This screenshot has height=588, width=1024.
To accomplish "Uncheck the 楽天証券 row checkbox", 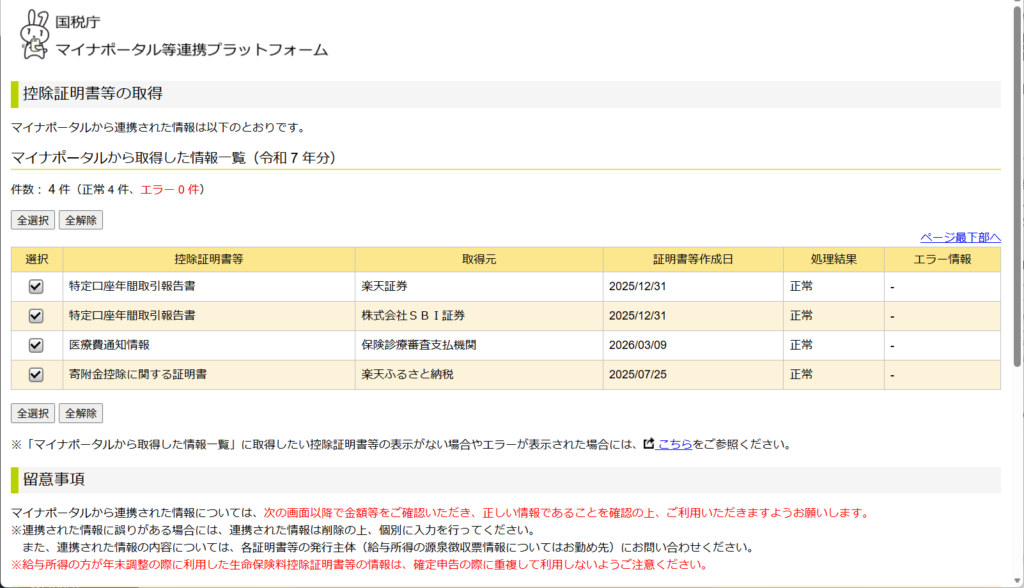I will pos(36,286).
